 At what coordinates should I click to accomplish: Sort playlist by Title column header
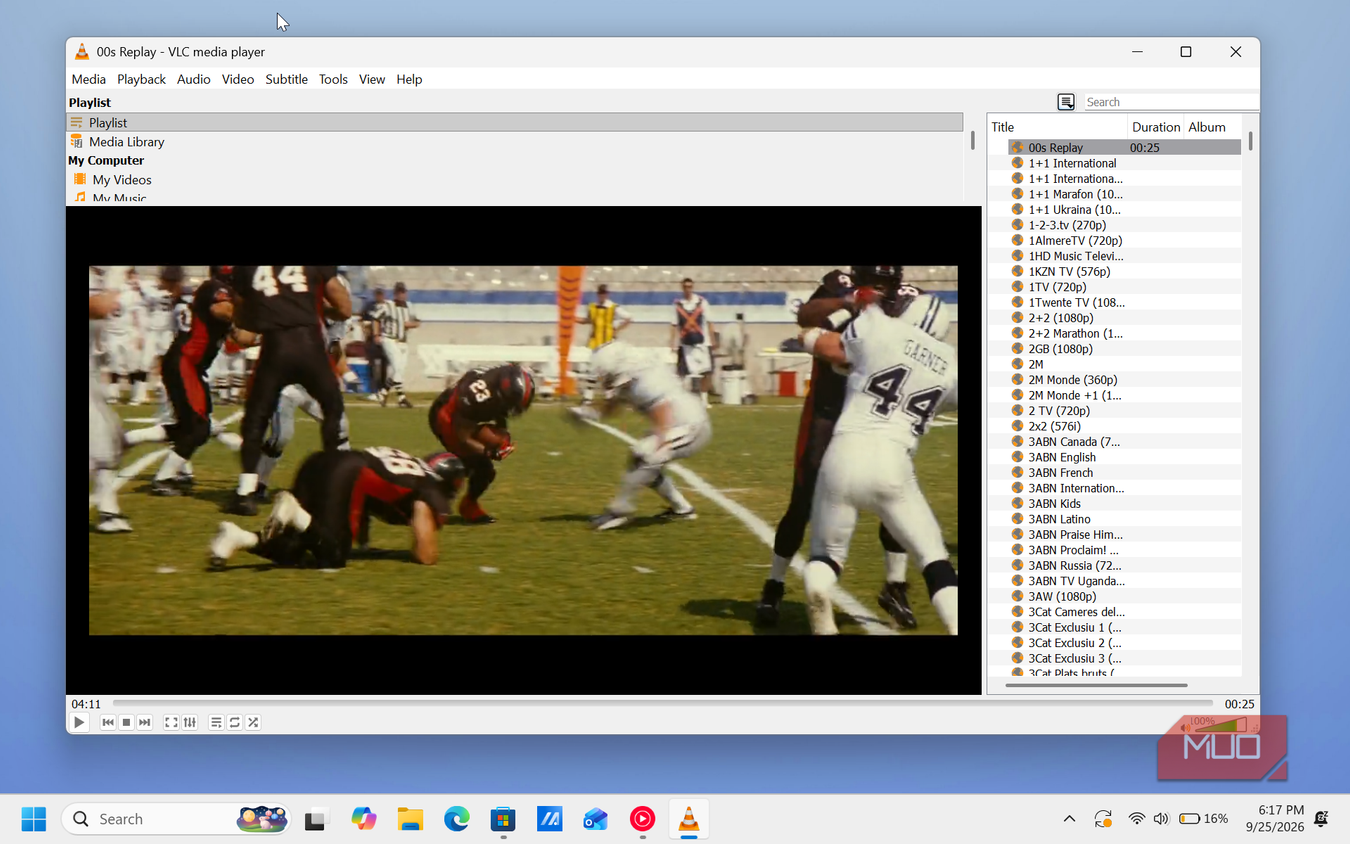[x=1057, y=127]
